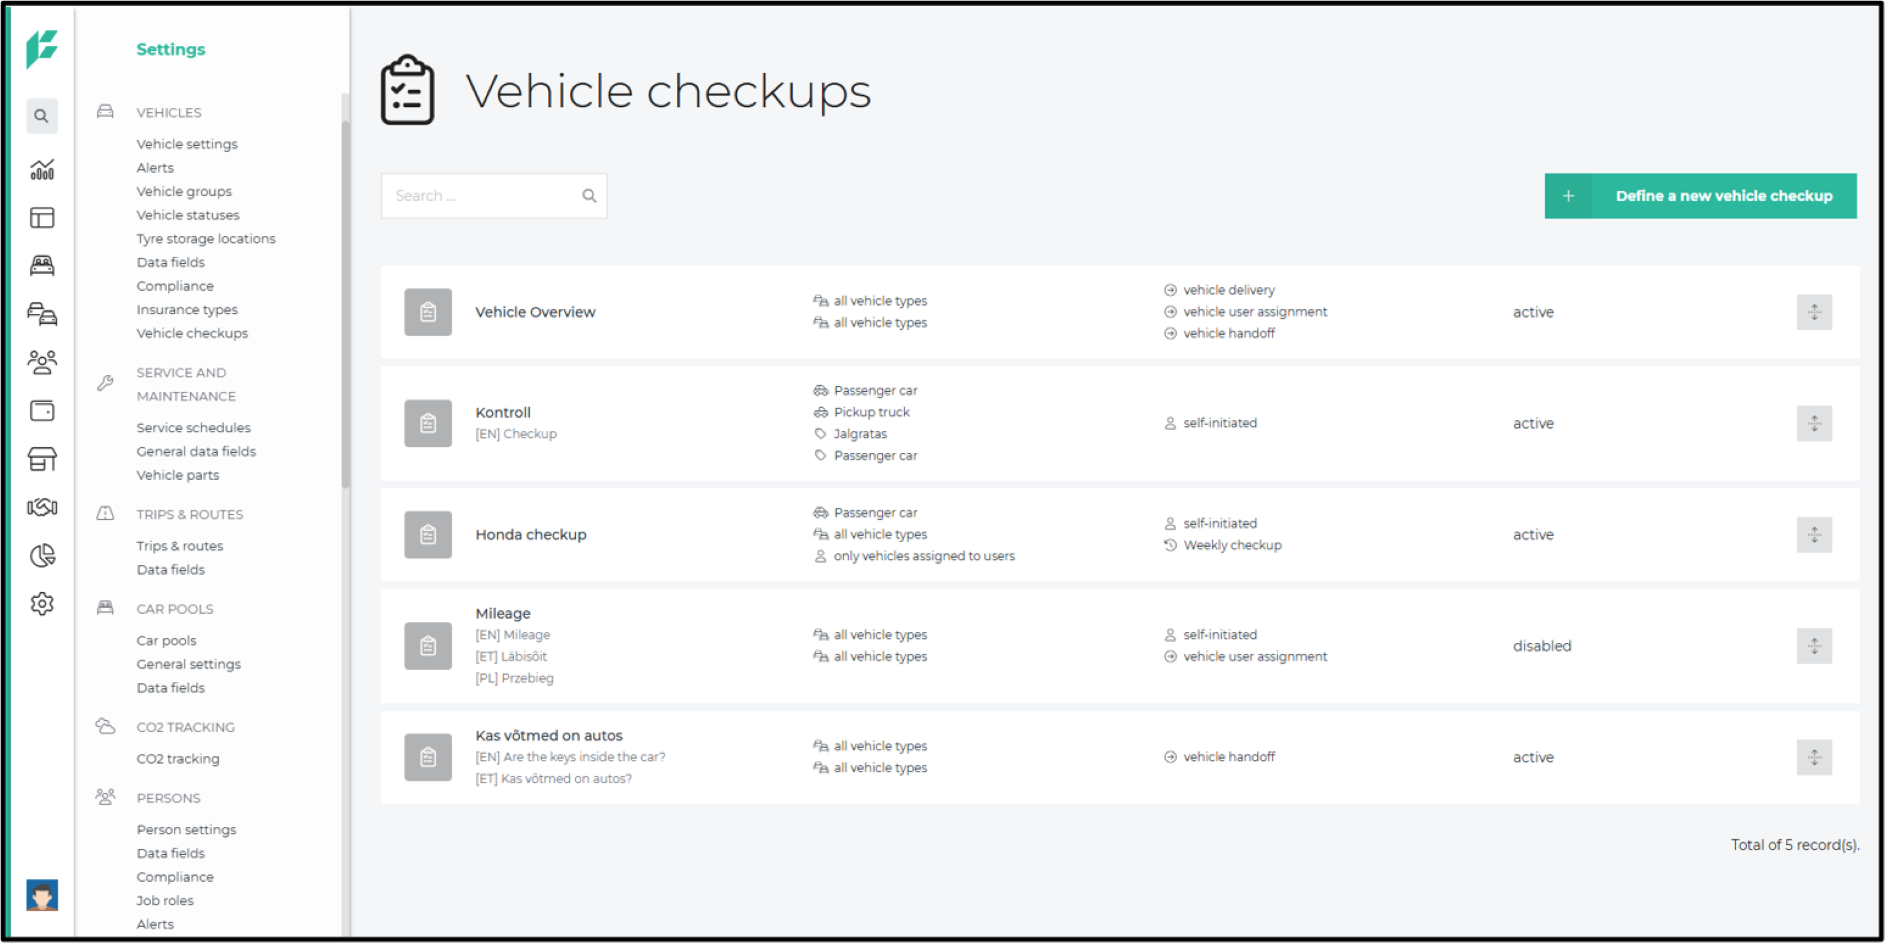This screenshot has width=1885, height=943.
Task: Click the clipboard icon of Mileage row
Action: pyautogui.click(x=428, y=646)
